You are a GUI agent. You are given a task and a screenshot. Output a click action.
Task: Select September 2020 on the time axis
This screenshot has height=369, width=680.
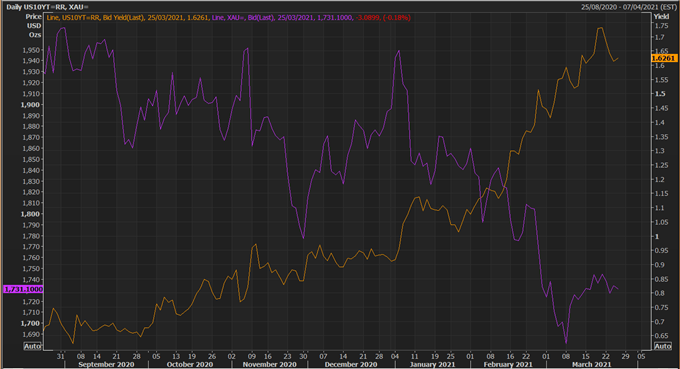pyautogui.click(x=106, y=364)
